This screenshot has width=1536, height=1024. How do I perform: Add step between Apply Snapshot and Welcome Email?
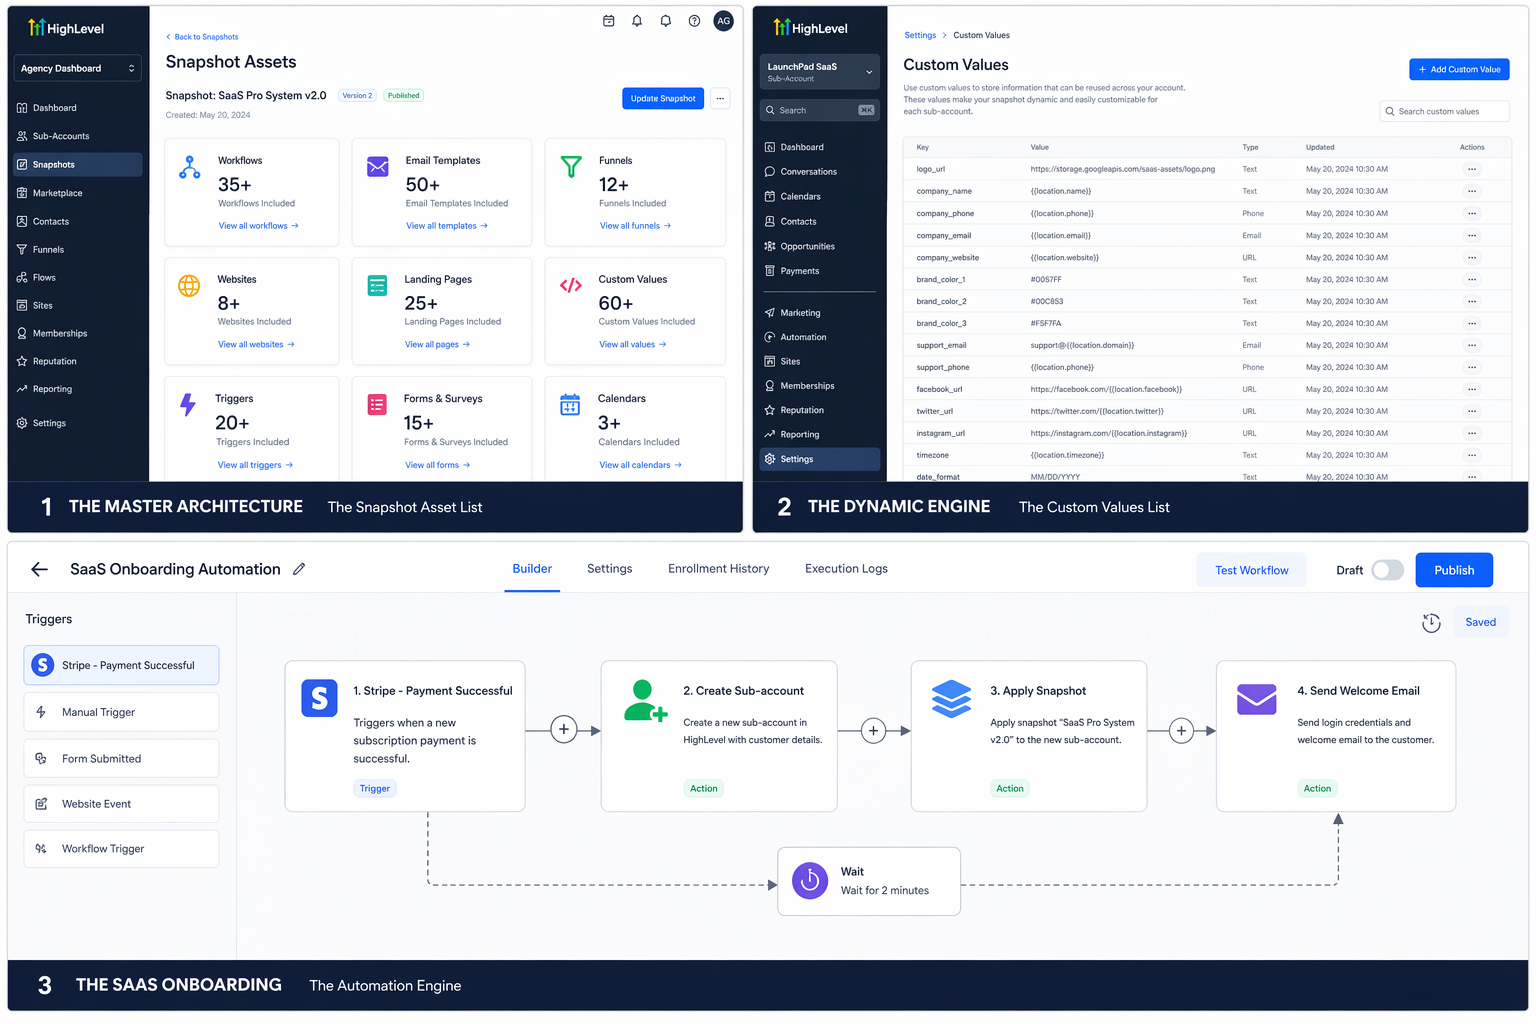[1181, 731]
